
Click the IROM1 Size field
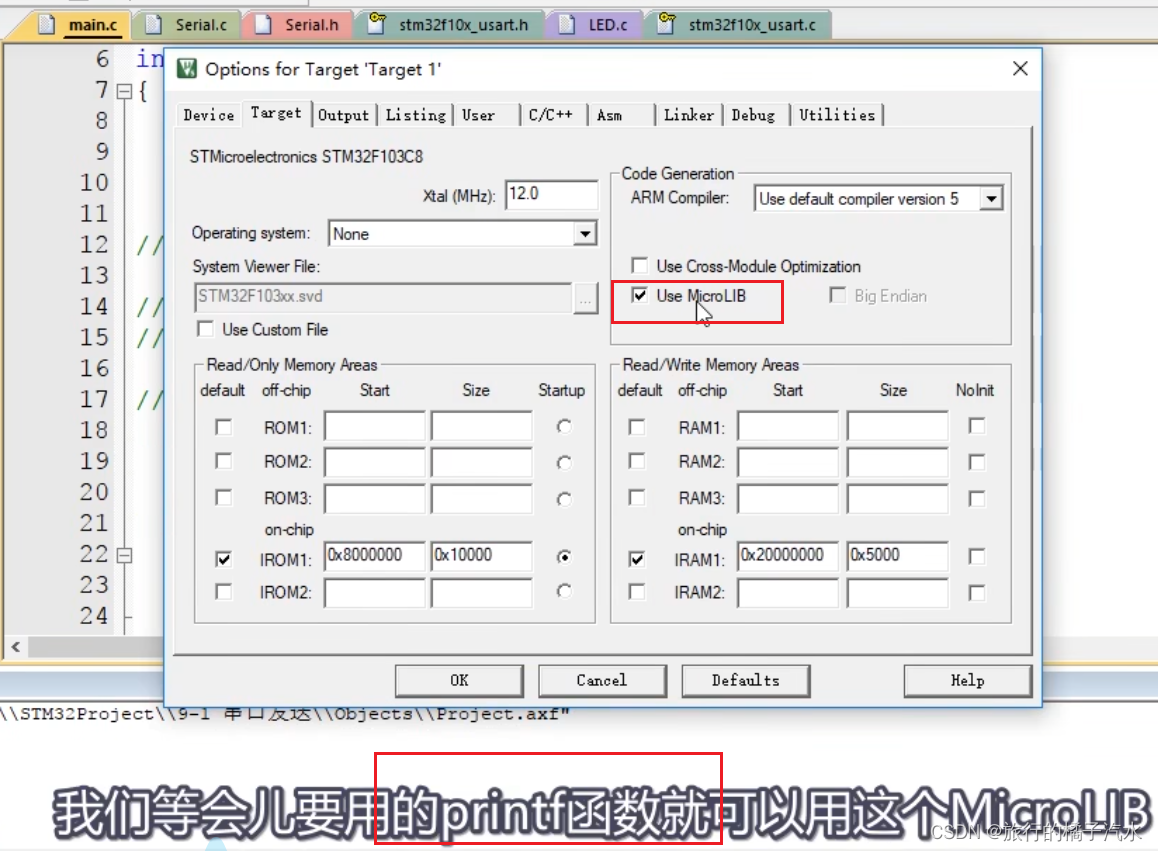point(482,556)
